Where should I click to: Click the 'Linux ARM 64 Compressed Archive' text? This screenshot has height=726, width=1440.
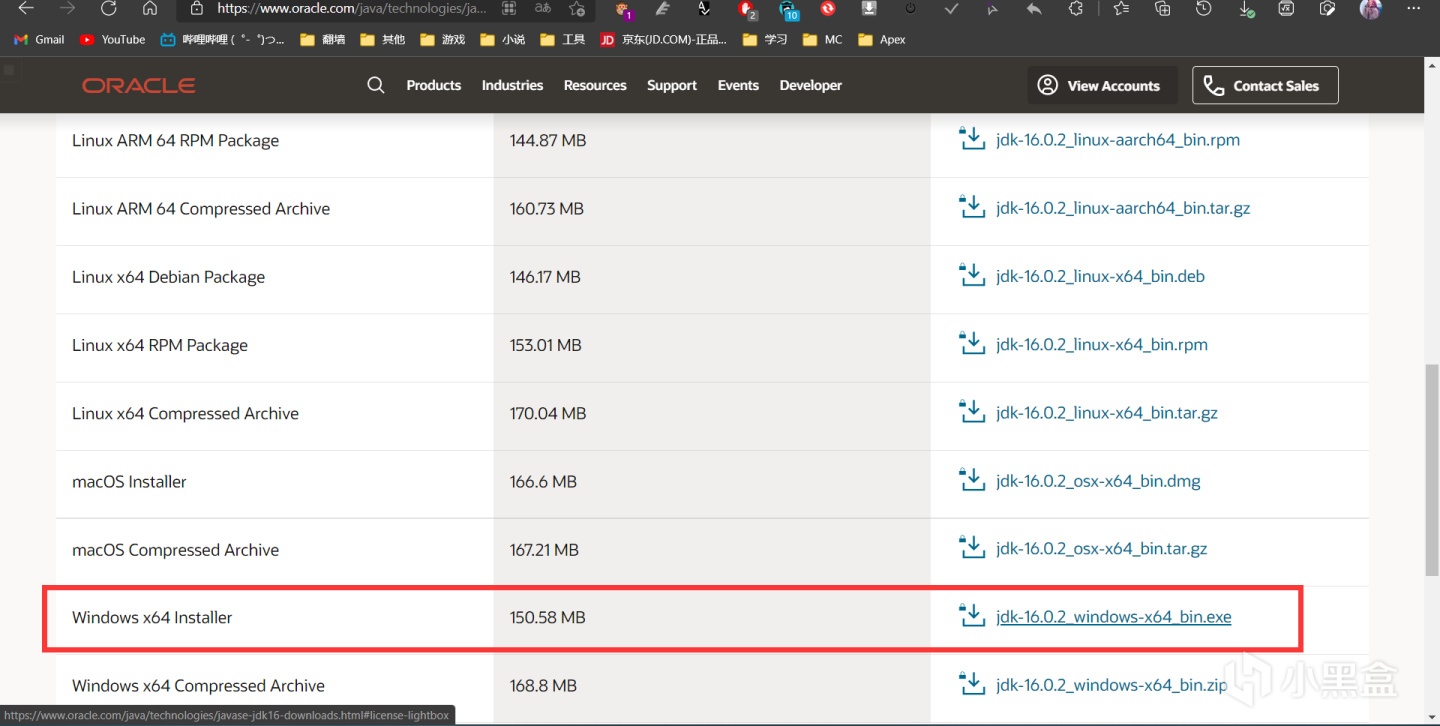201,208
